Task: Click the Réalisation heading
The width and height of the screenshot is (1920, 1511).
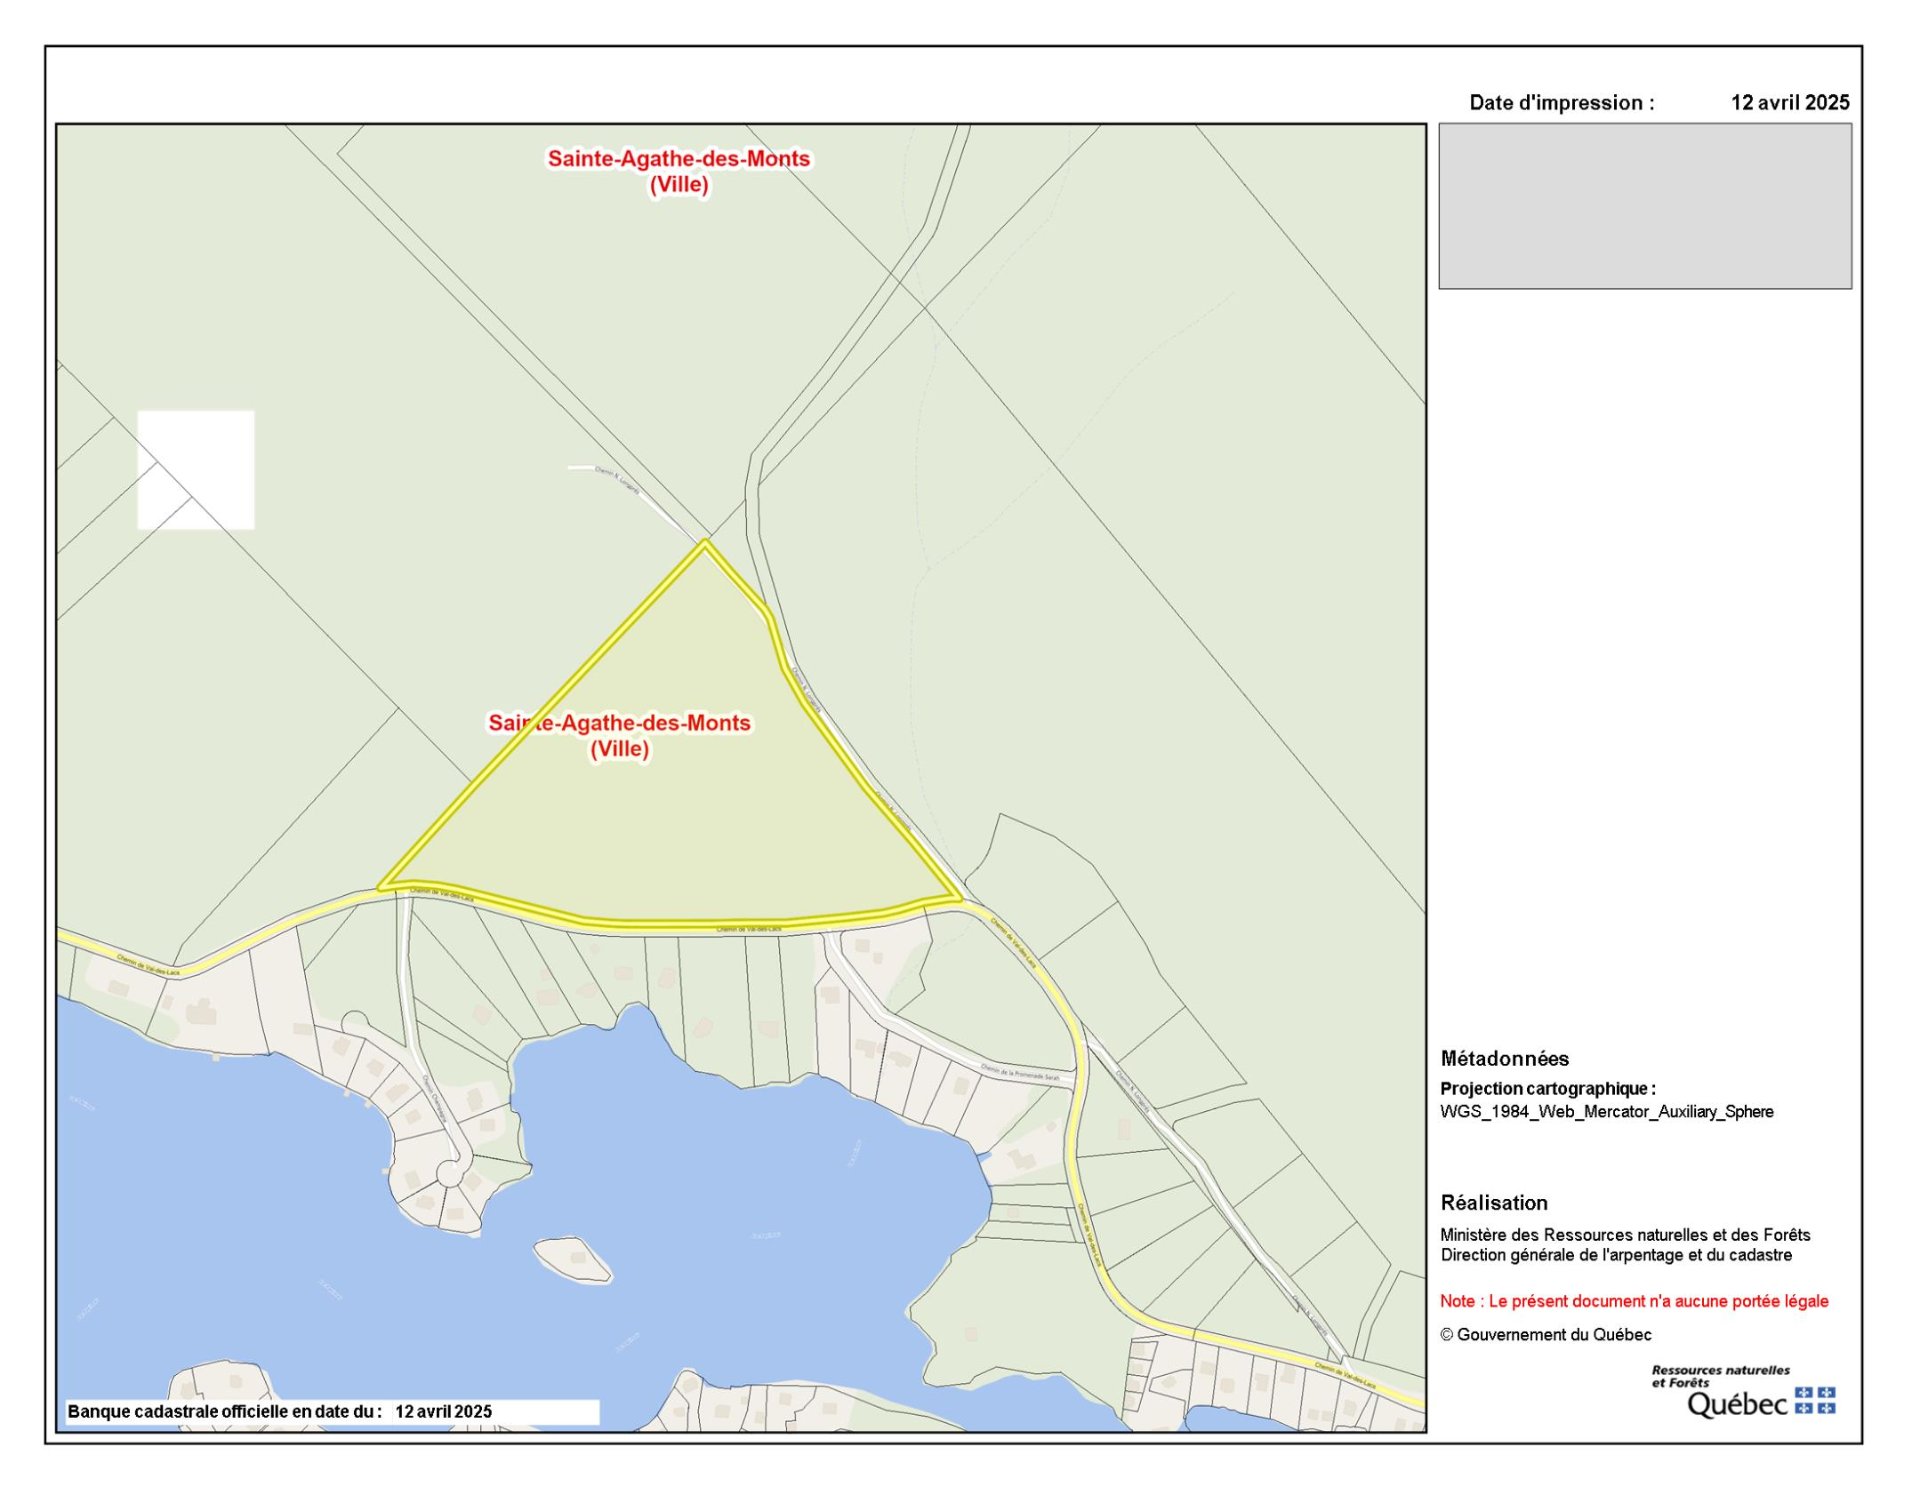Action: point(1493,1202)
